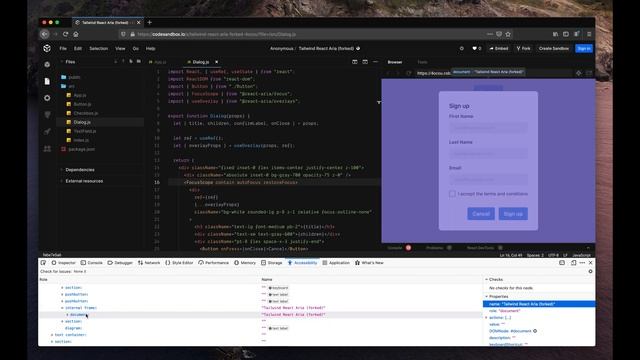Reload the page with Firefox refresh icon
The image size is (640, 360).
pos(65,34)
